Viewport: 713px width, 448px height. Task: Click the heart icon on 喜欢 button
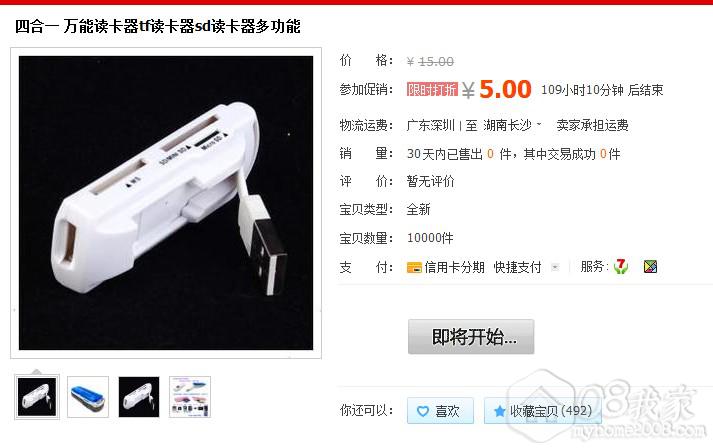pos(423,411)
